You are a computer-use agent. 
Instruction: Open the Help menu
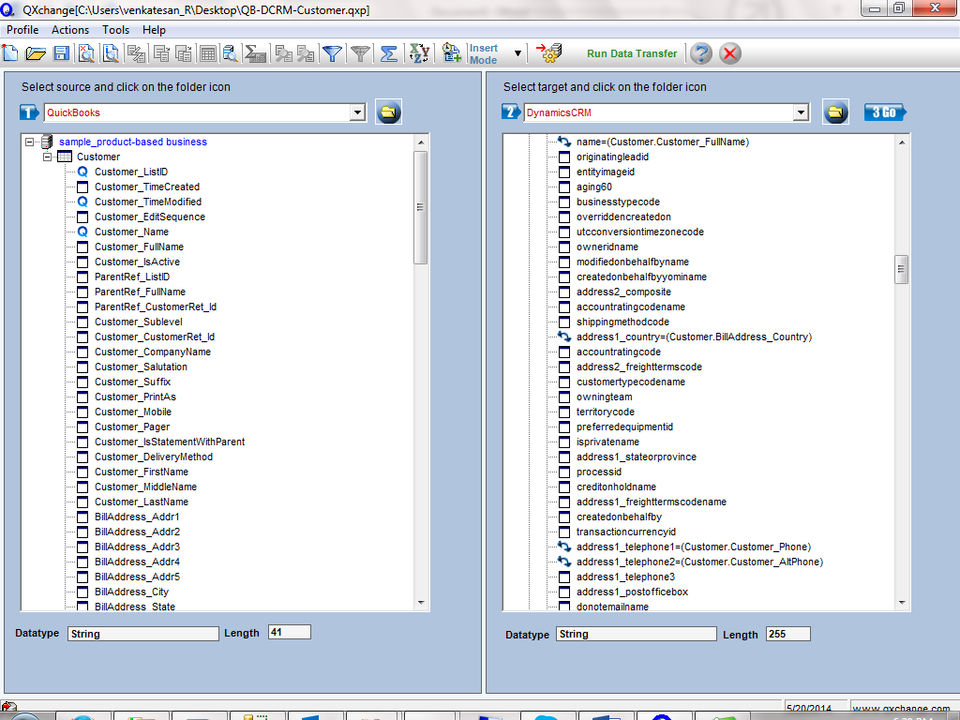pos(154,30)
